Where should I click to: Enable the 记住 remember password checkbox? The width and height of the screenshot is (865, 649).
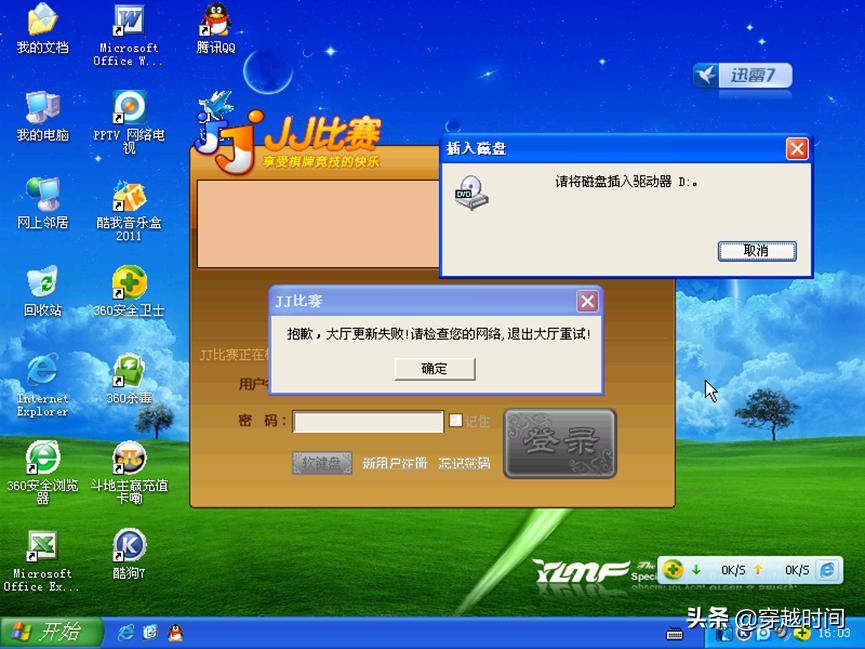(455, 420)
